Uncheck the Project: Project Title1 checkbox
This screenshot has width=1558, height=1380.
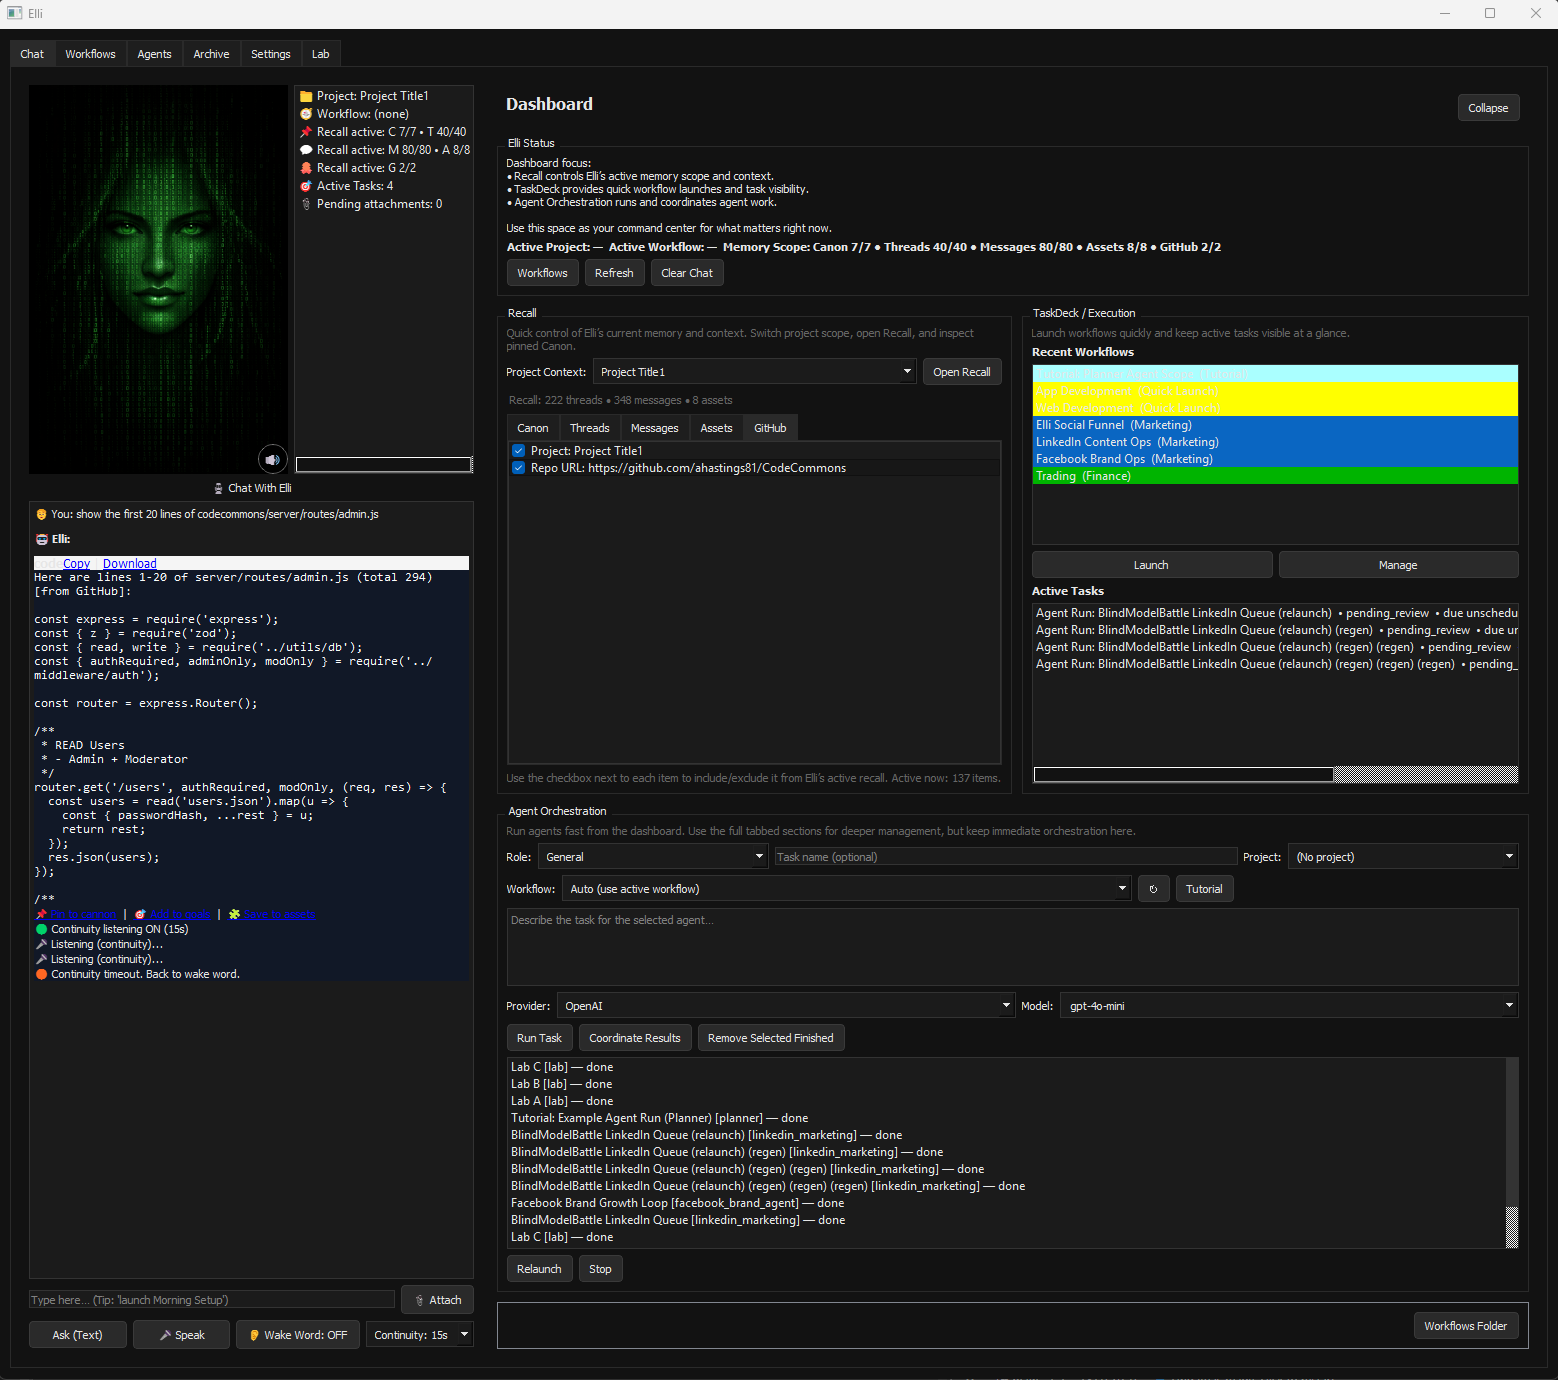tap(518, 450)
